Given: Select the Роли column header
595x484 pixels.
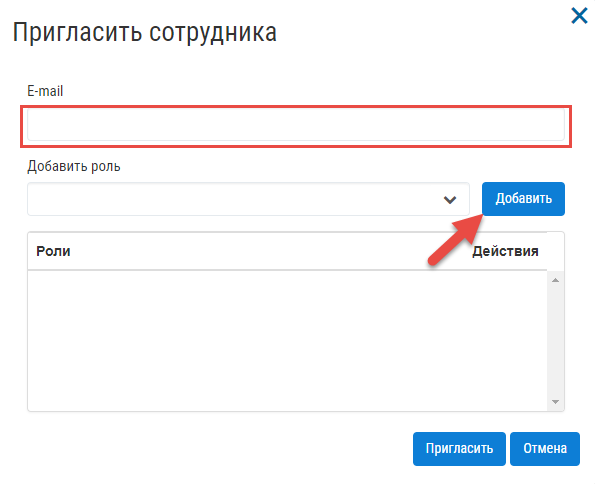Looking at the screenshot, I should pos(53,251).
